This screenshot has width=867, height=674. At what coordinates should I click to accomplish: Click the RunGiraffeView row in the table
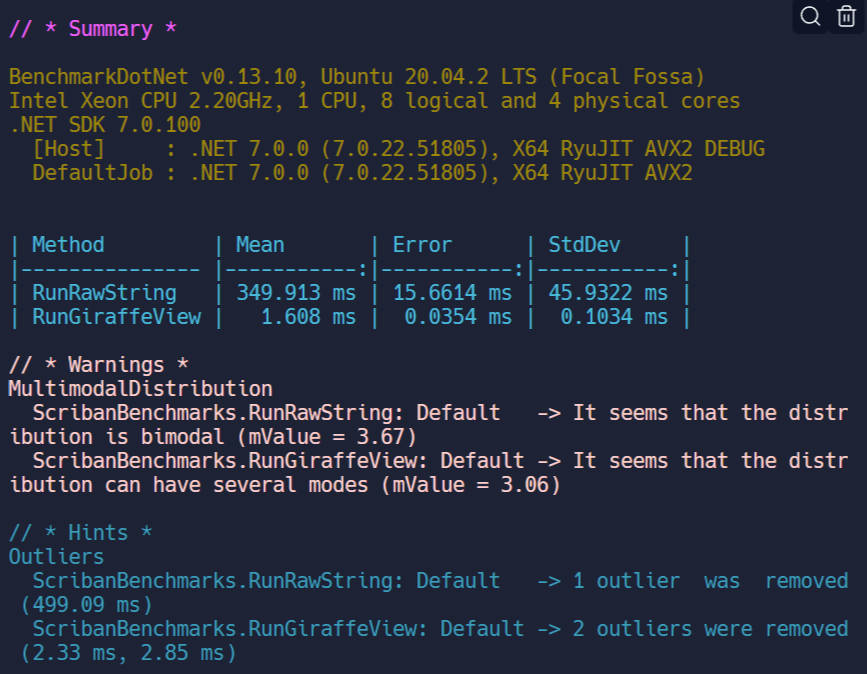click(x=116, y=317)
